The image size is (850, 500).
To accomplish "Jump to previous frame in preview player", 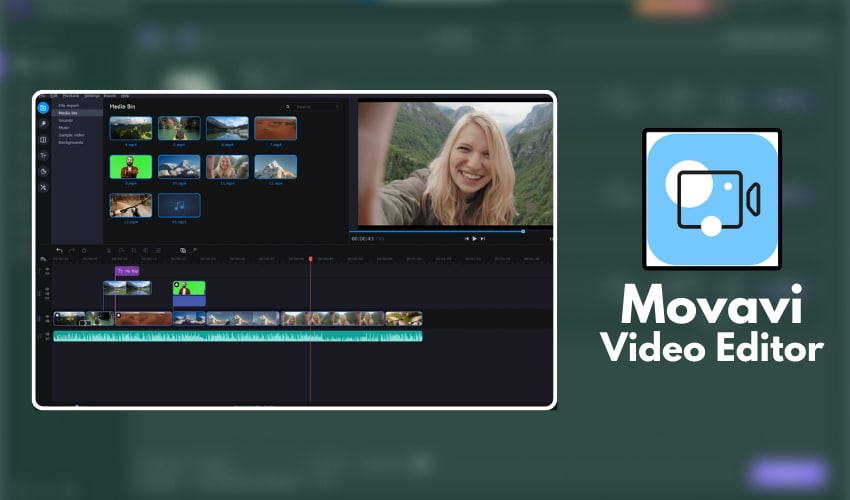I will pos(466,239).
